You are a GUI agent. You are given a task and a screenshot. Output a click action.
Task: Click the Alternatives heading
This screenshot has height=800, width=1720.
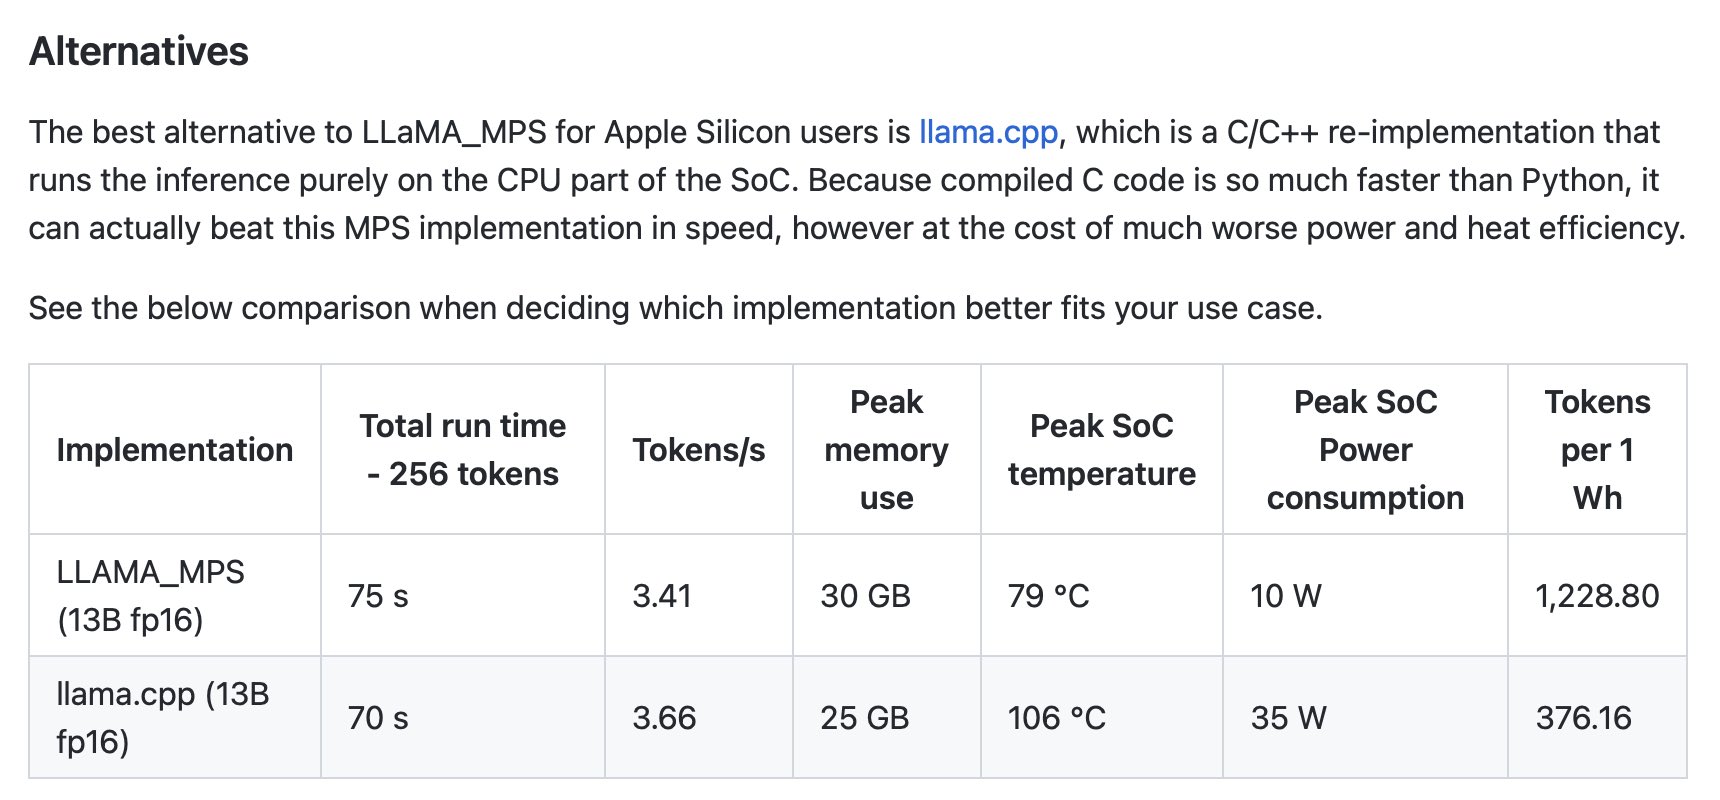point(139,52)
